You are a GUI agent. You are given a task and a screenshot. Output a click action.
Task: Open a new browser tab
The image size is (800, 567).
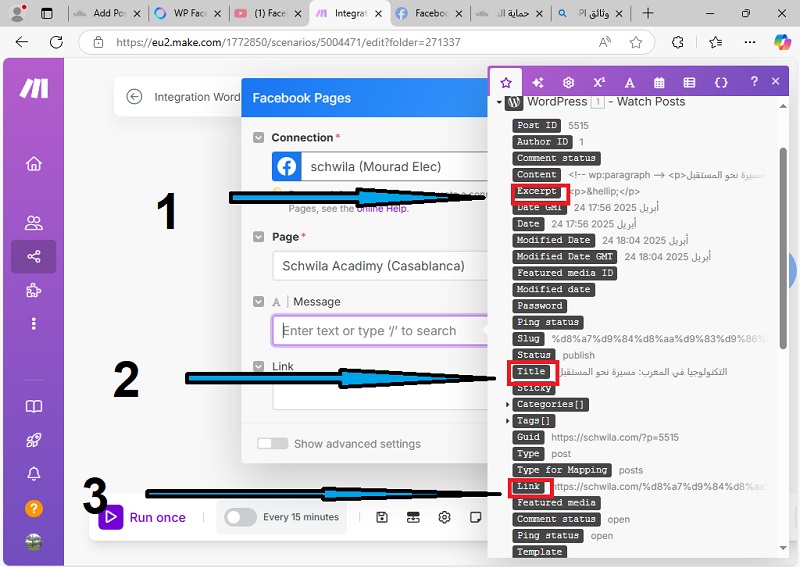tap(648, 13)
